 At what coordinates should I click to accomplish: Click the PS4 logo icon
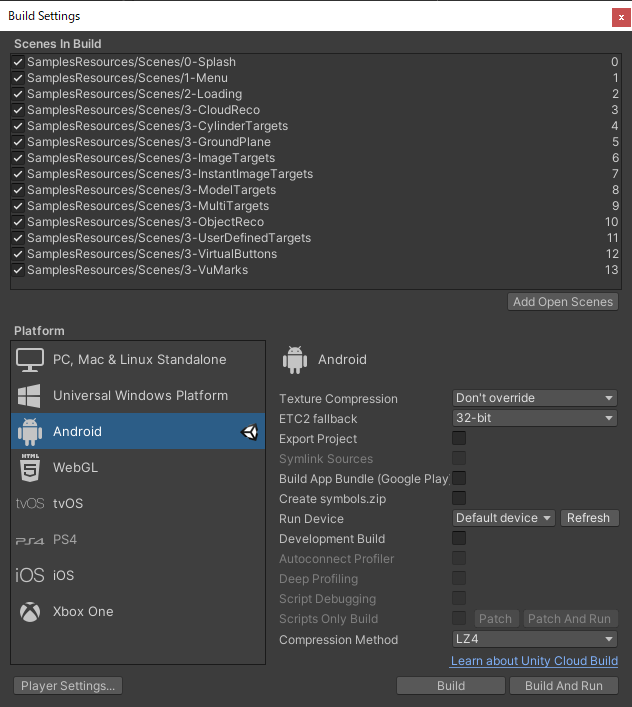click(30, 540)
